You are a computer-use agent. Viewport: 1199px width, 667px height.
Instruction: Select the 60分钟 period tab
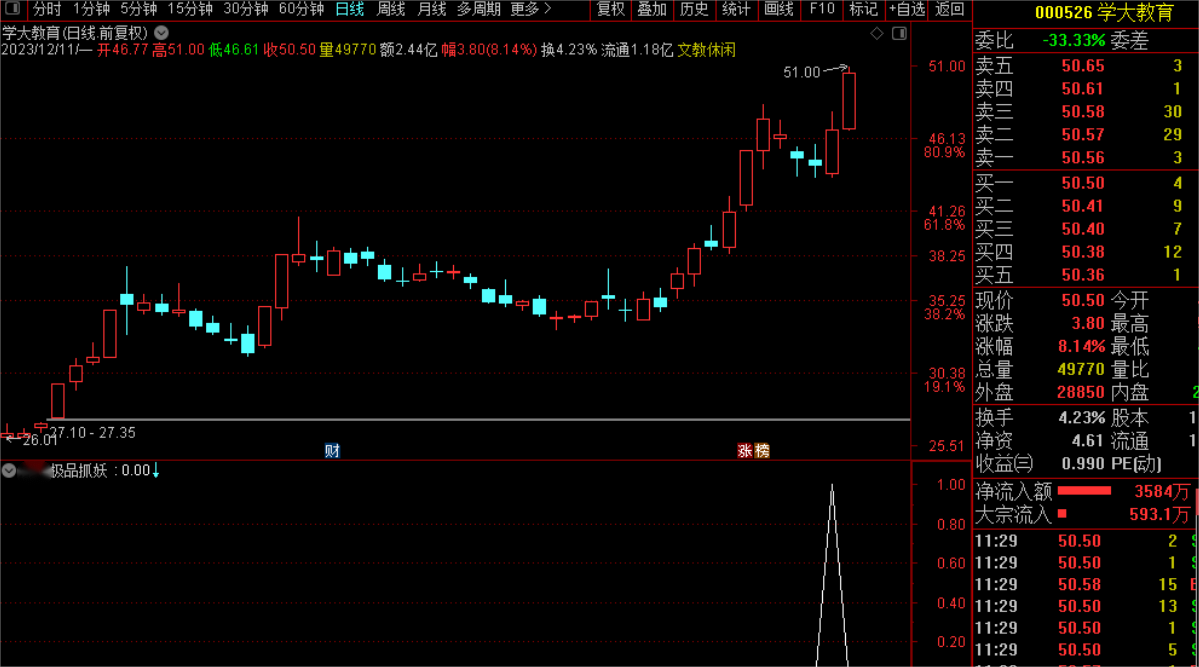click(301, 9)
